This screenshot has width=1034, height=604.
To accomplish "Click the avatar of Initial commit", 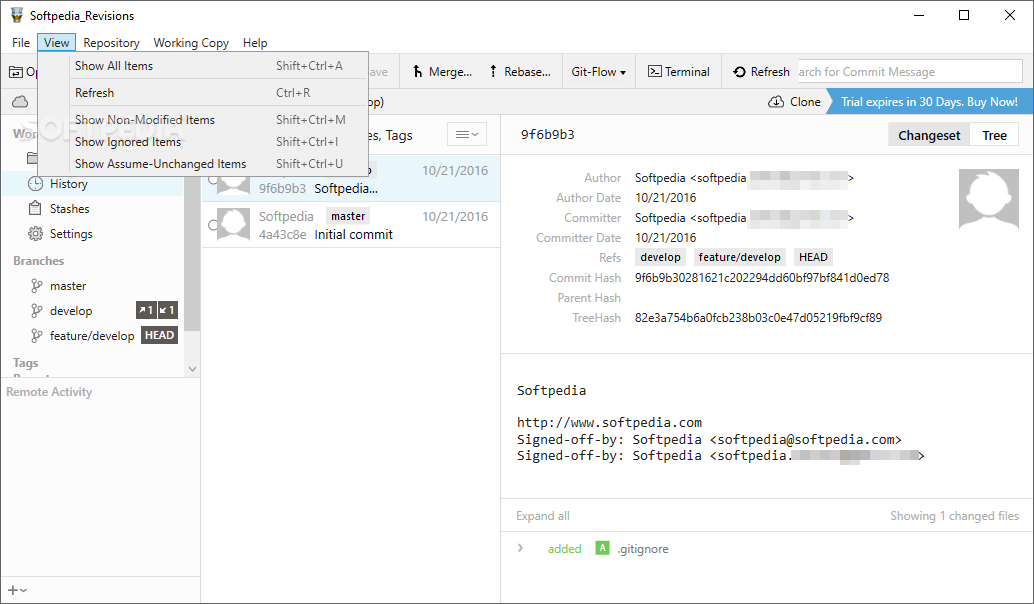I will tap(233, 224).
